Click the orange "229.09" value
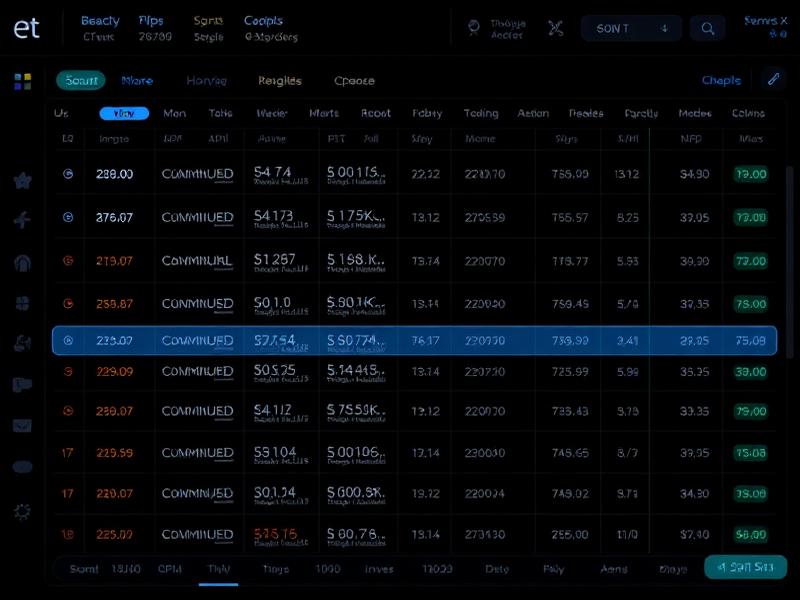The height and width of the screenshot is (600, 800). (x=114, y=371)
